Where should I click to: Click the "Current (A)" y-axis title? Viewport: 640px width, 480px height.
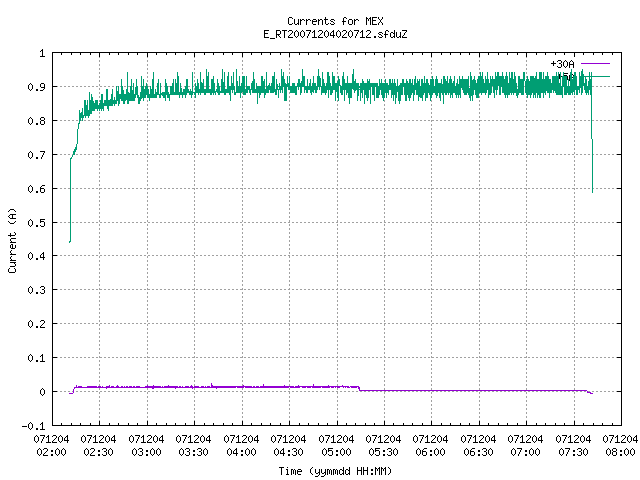point(12,240)
